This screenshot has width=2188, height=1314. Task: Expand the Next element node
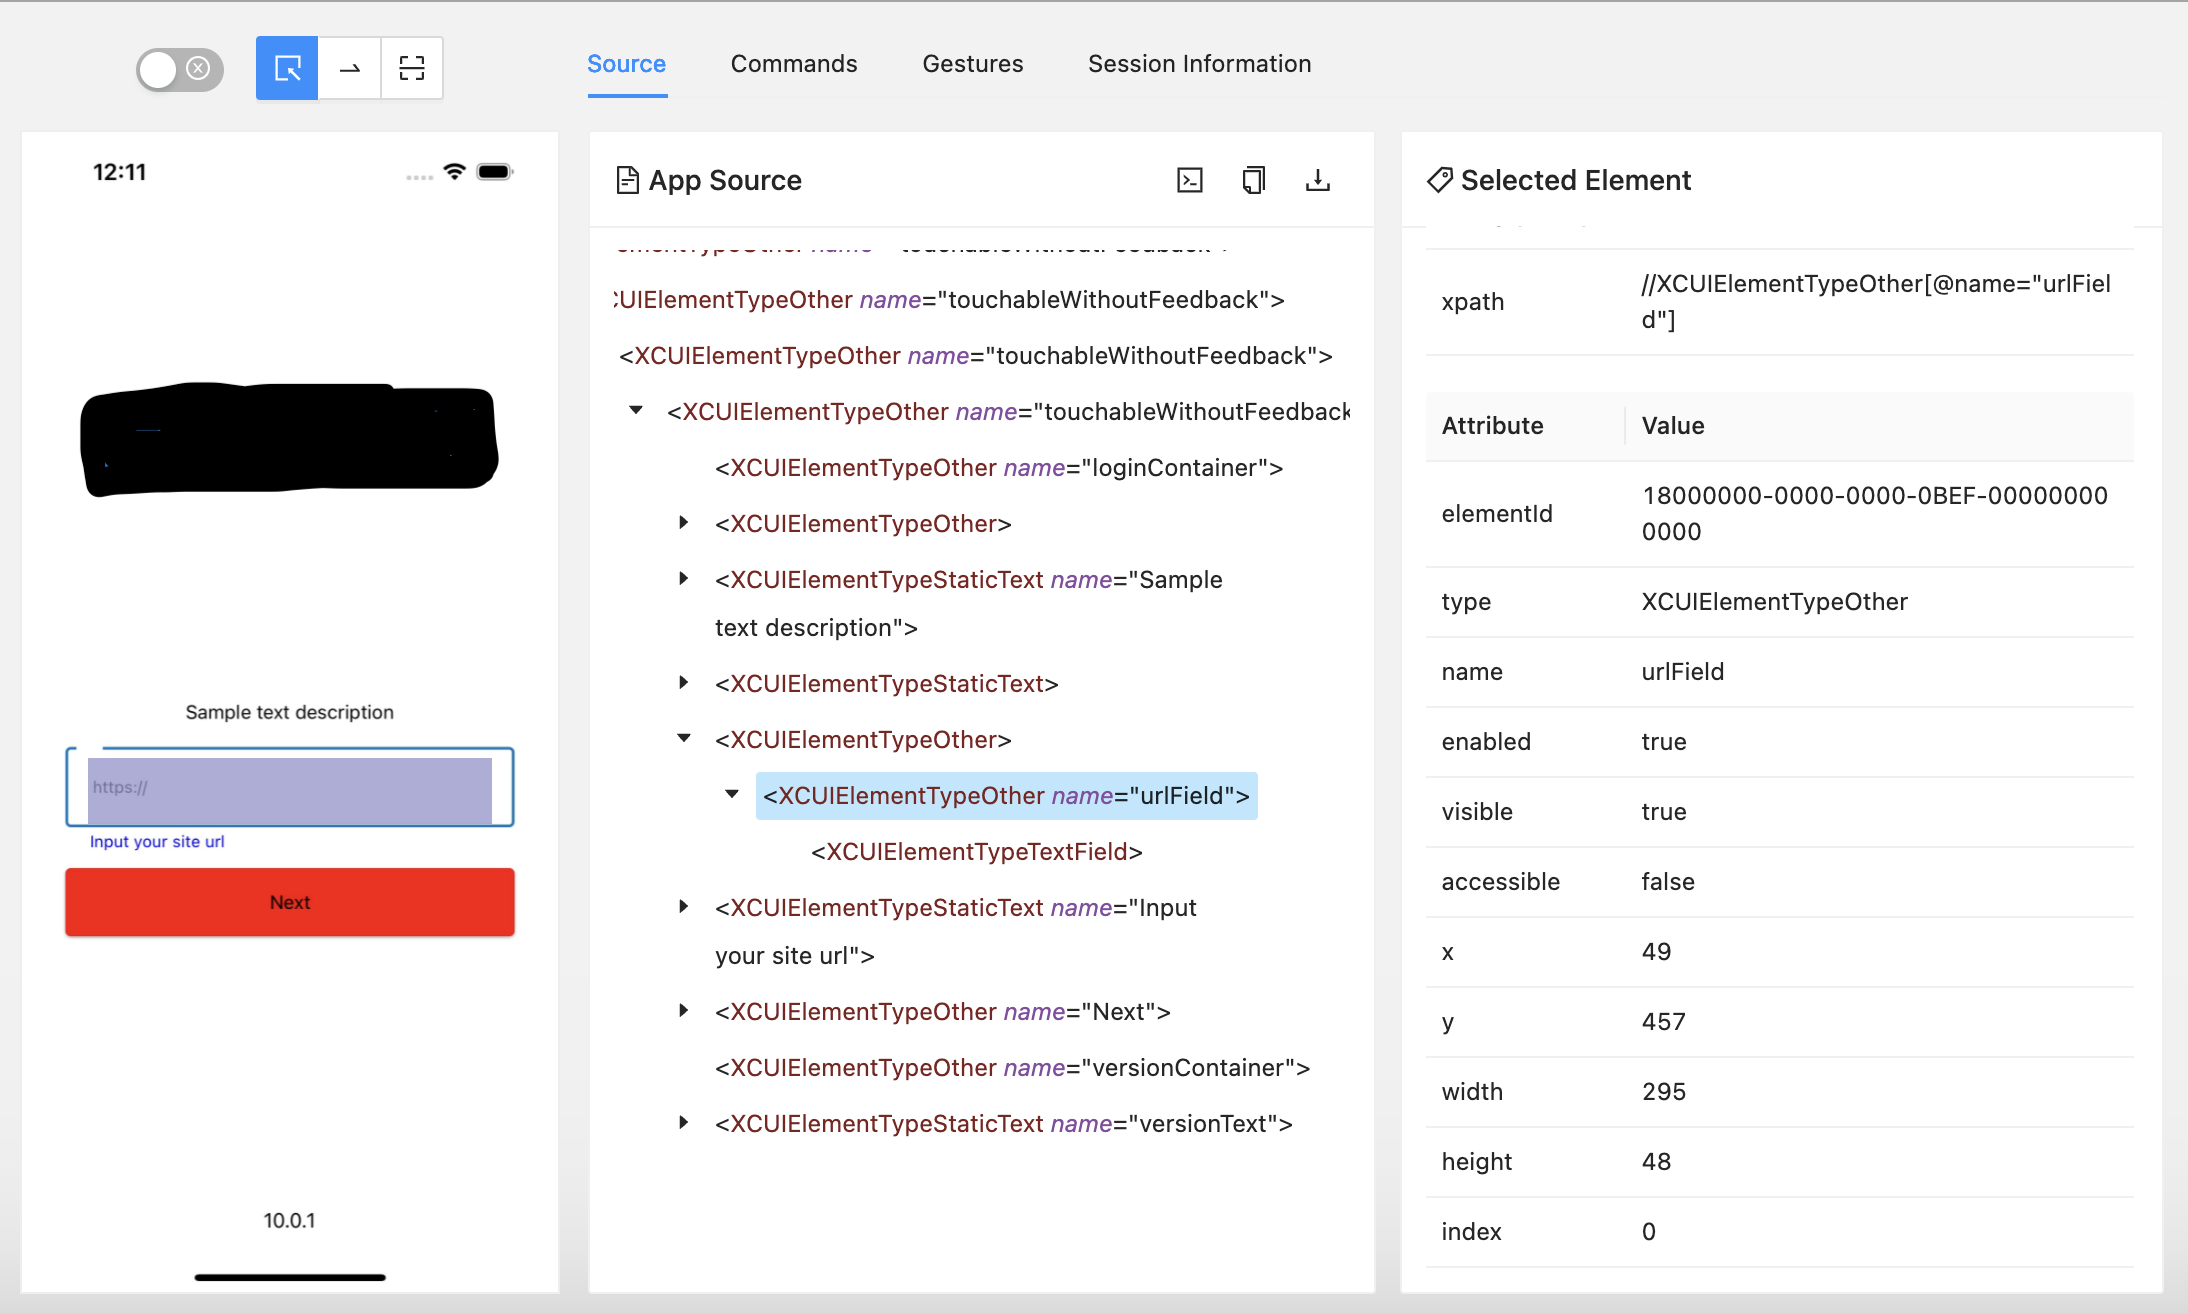[x=683, y=1009]
